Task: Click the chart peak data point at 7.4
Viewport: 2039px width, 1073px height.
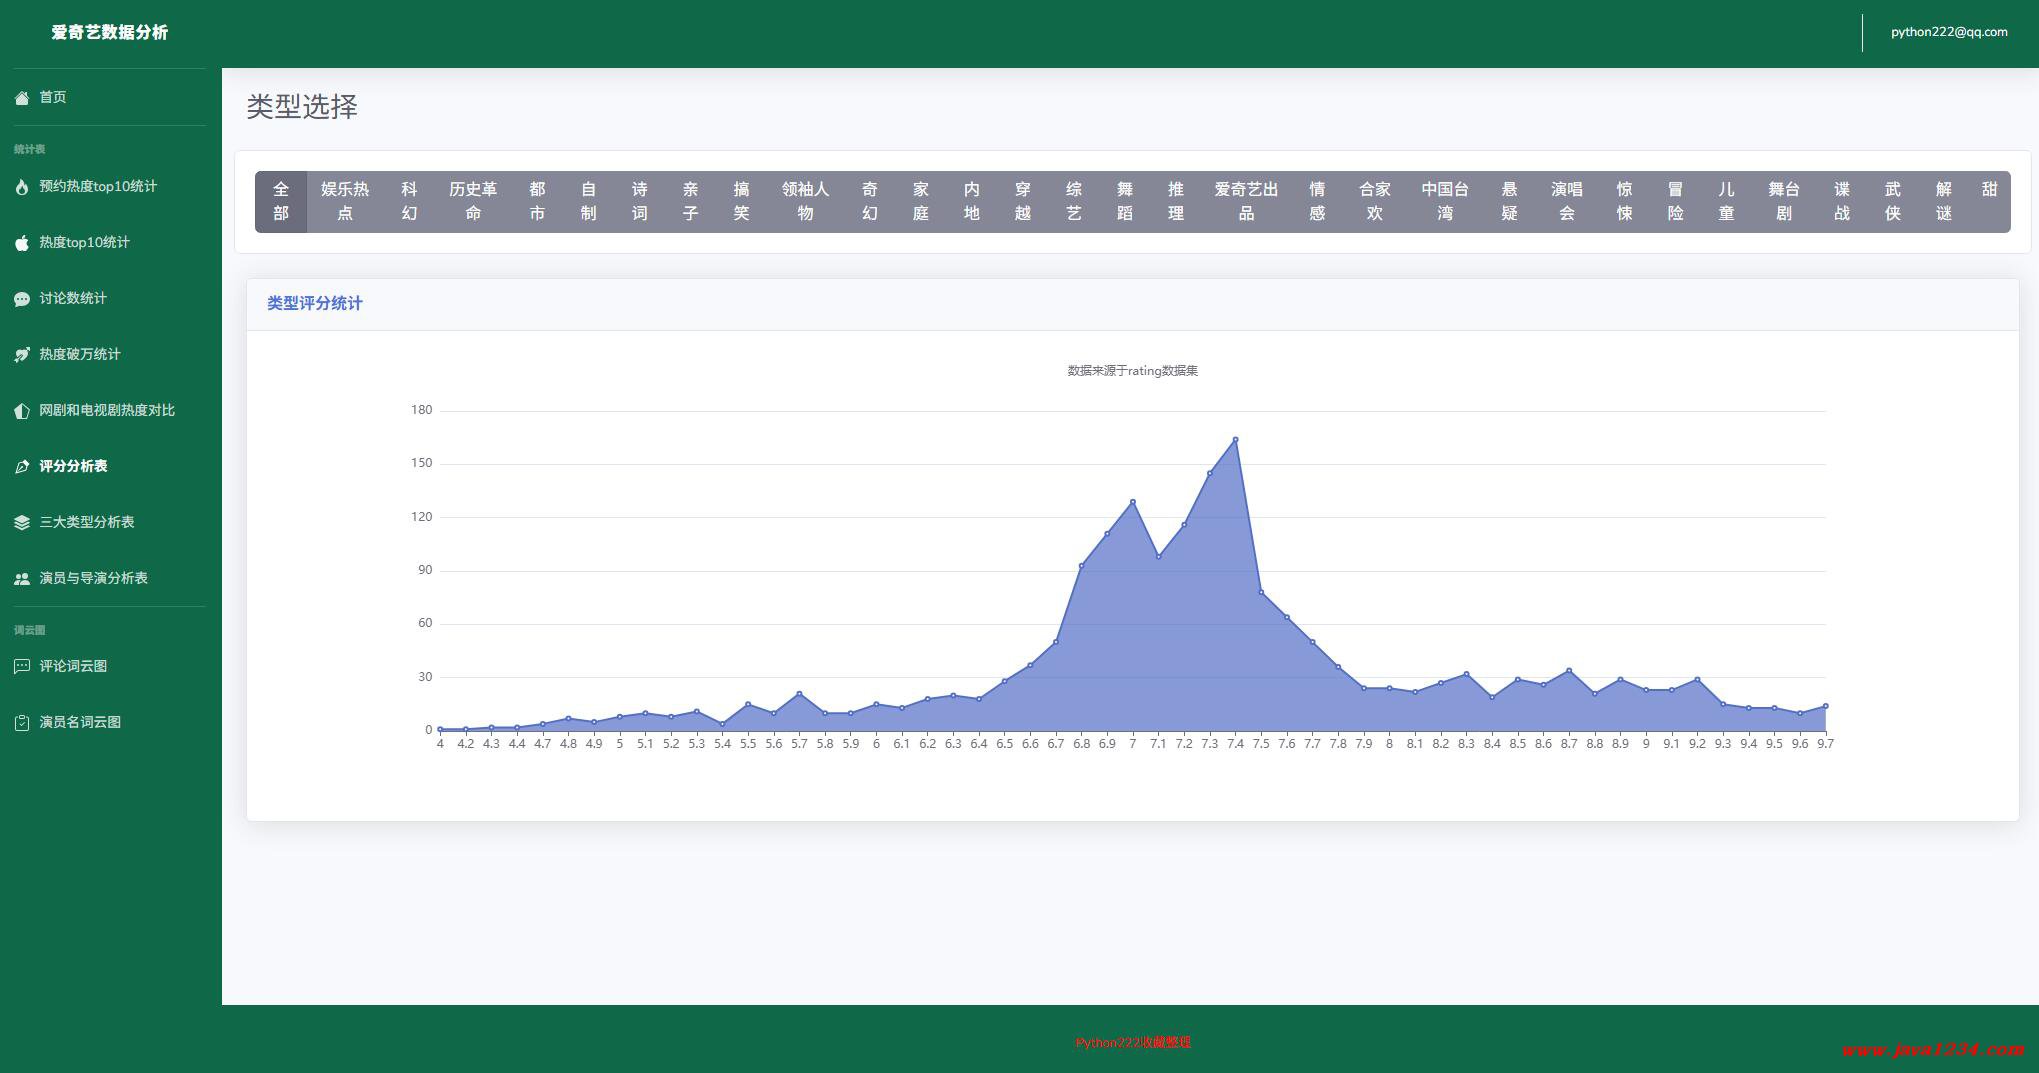Action: (x=1235, y=439)
